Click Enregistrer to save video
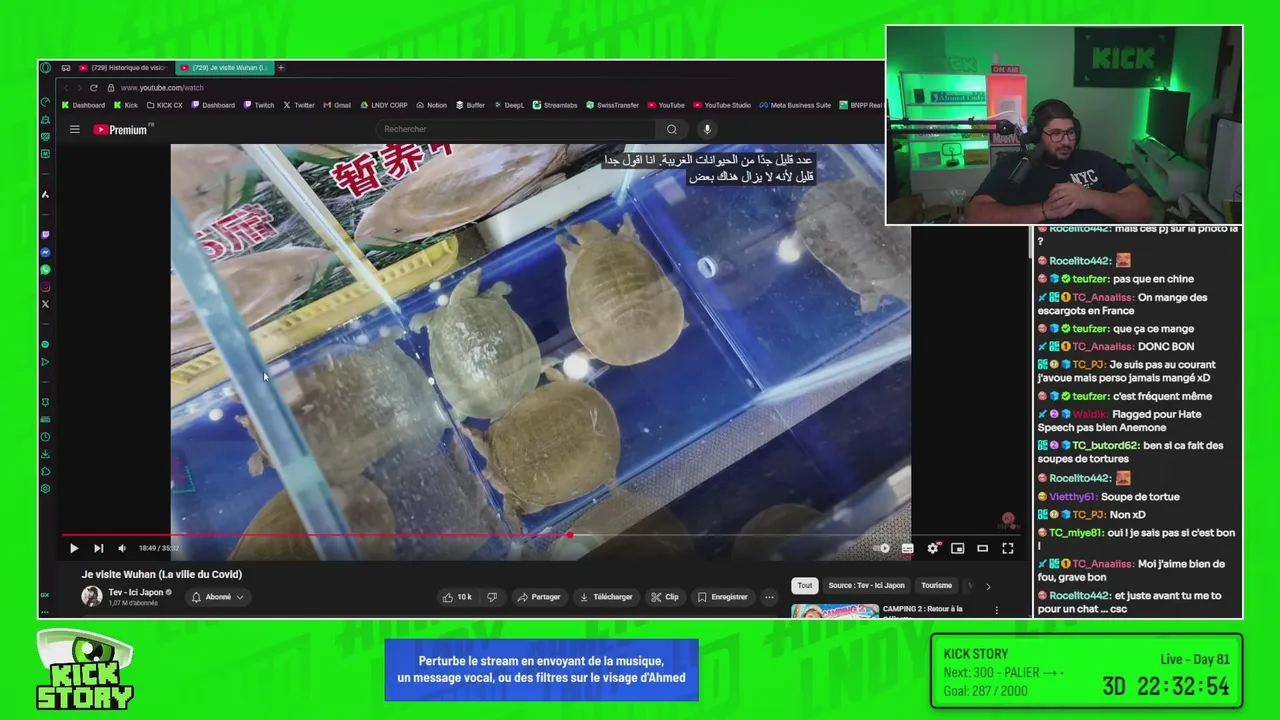Image resolution: width=1280 pixels, height=720 pixels. [723, 597]
